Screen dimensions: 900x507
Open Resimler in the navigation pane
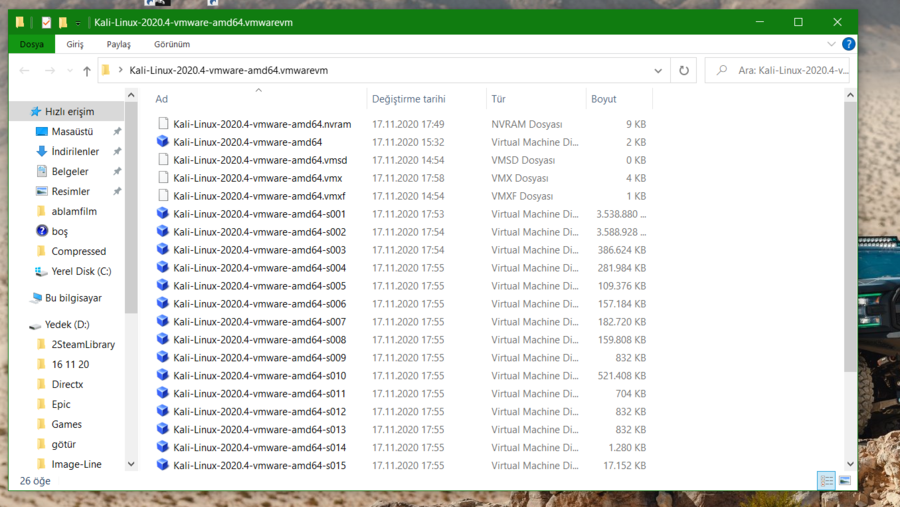[70, 191]
